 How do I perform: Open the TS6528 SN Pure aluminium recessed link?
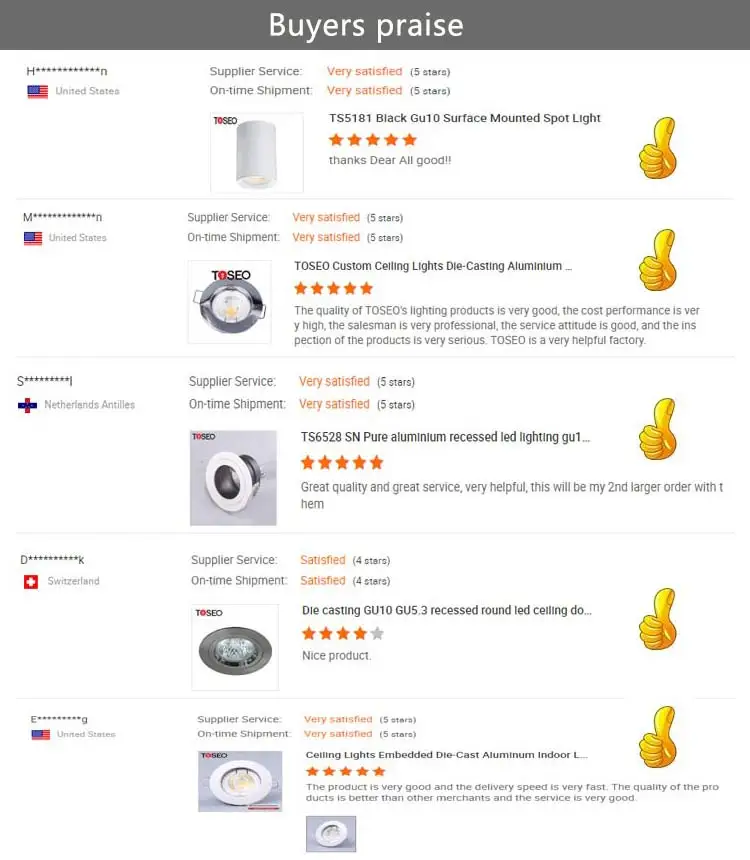coord(445,437)
